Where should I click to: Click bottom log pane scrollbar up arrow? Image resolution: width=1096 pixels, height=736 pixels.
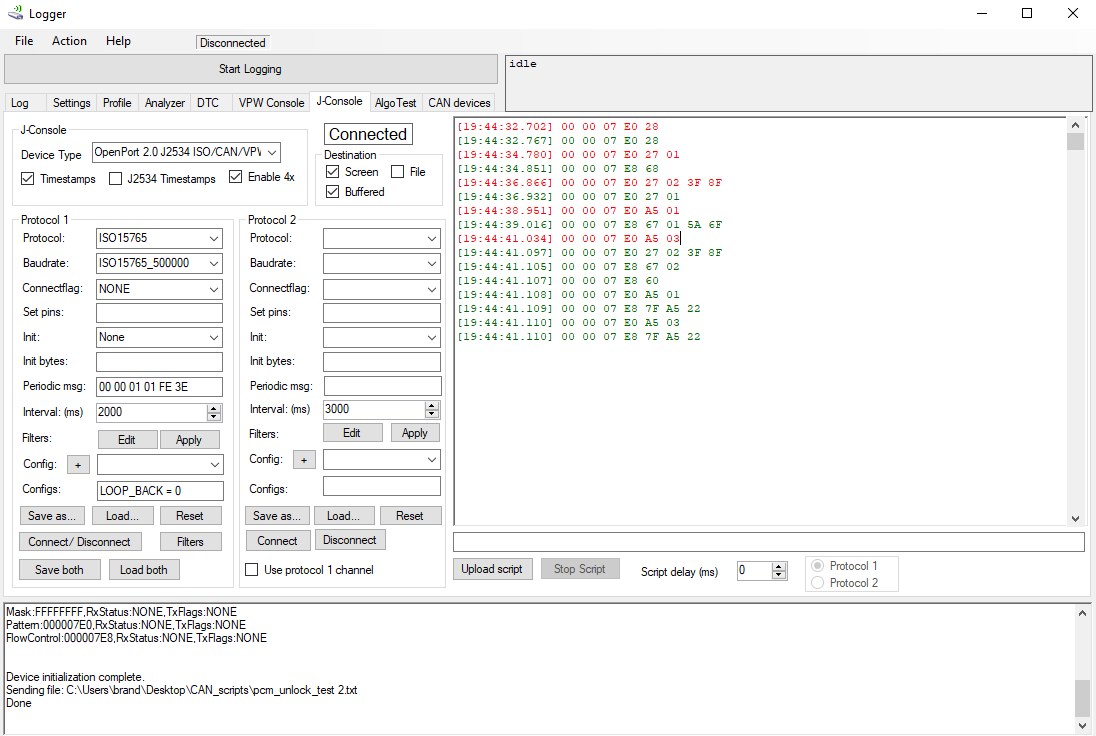[1082, 613]
